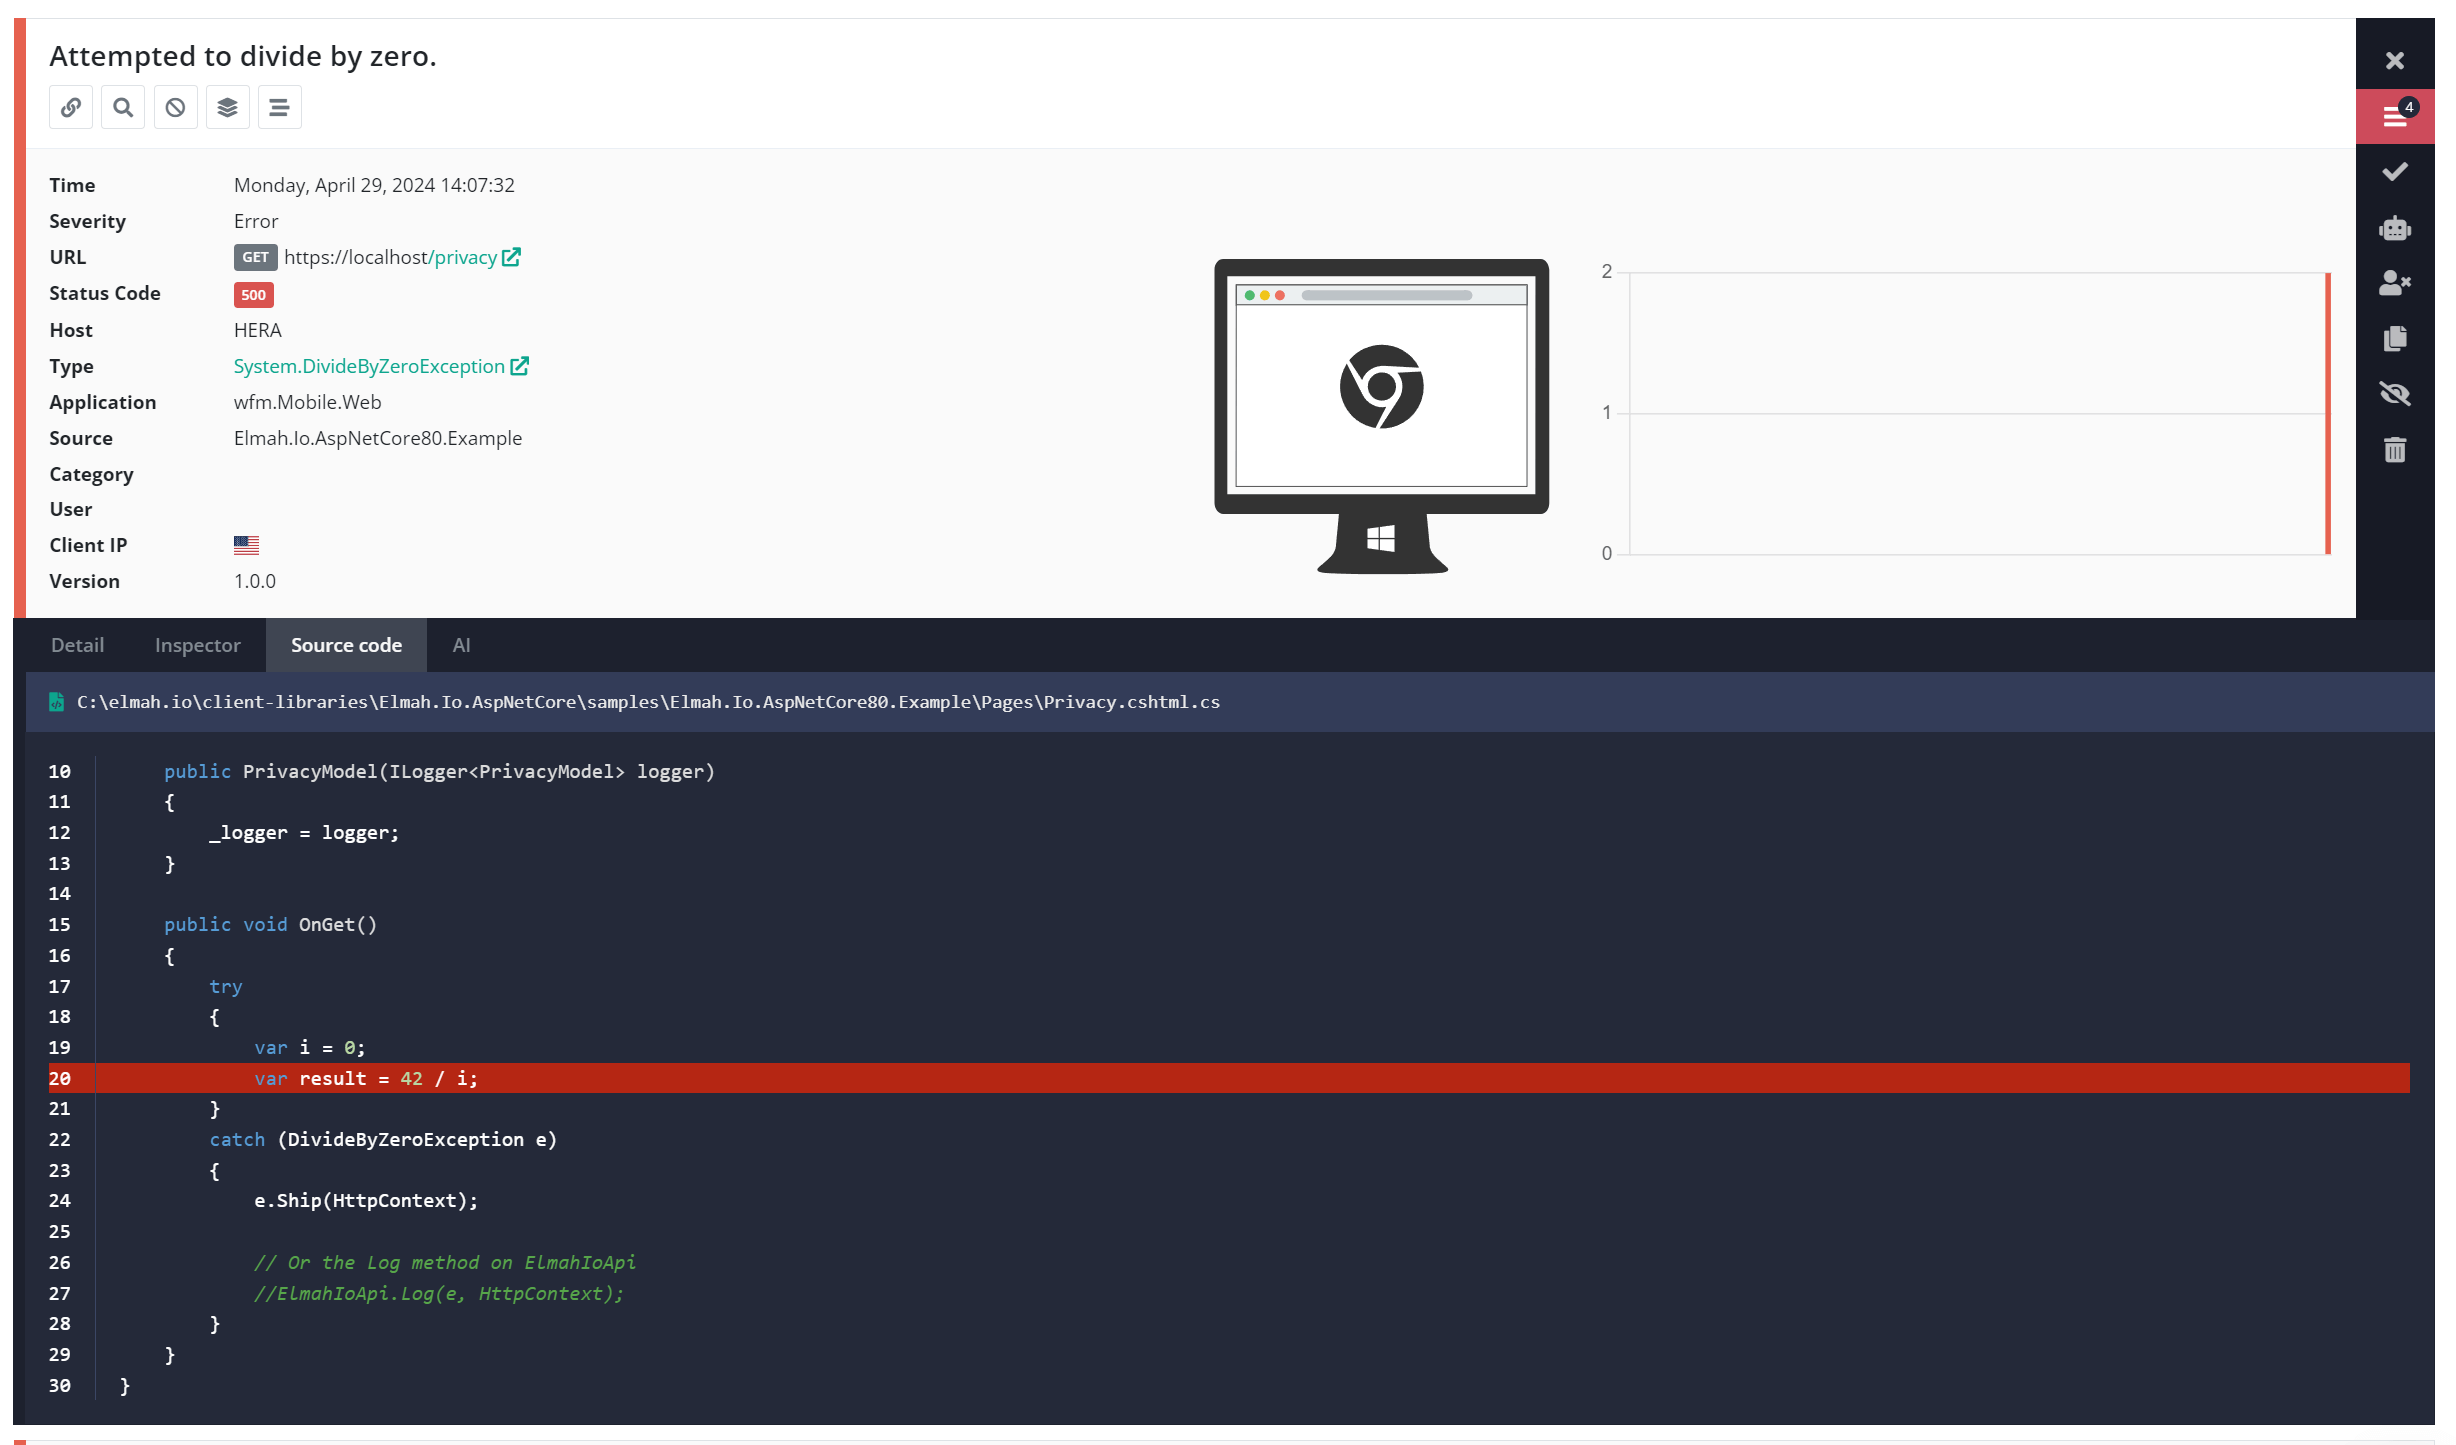Click the search magnifier icon
This screenshot has height=1445, width=2456.
click(124, 107)
